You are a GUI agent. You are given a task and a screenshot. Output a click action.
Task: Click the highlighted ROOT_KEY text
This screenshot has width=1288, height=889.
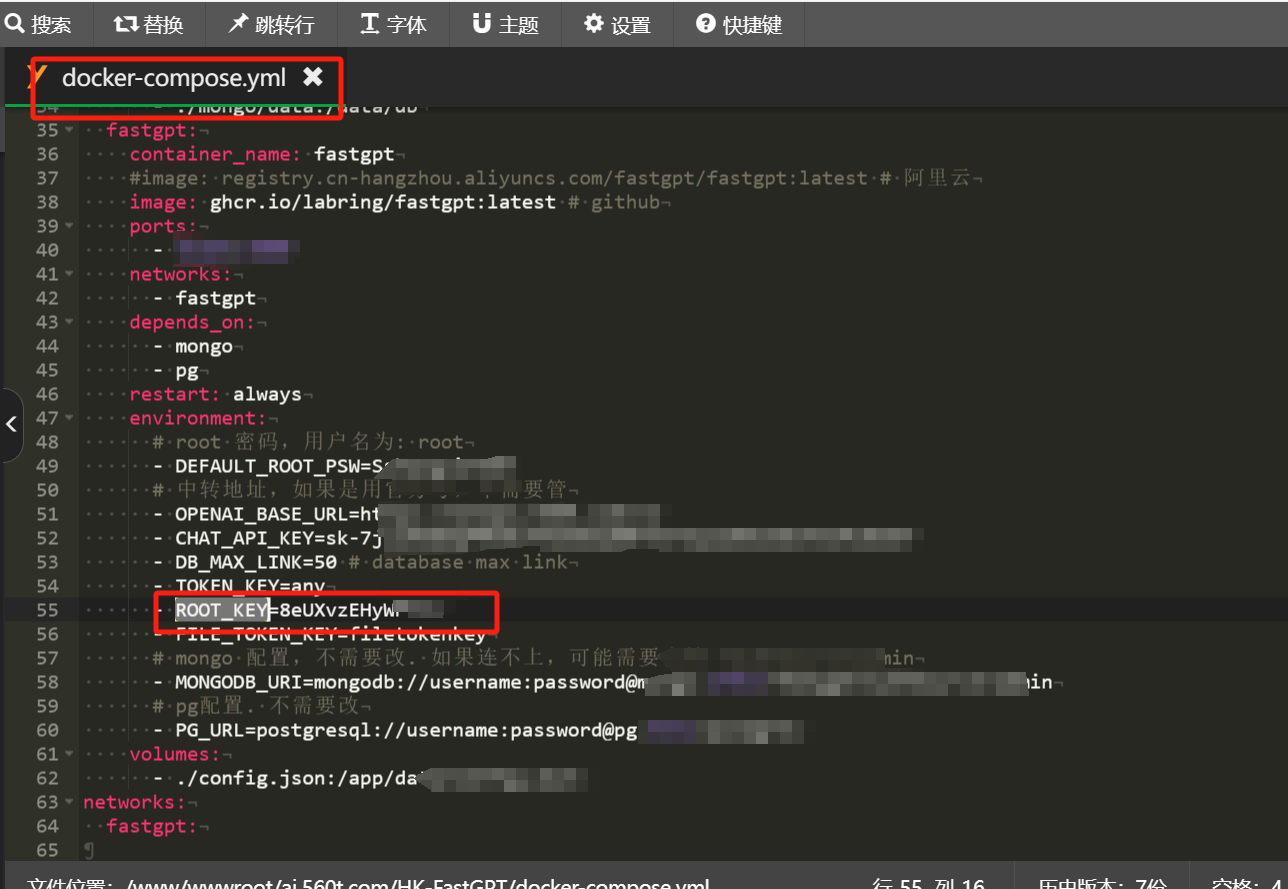coord(222,610)
